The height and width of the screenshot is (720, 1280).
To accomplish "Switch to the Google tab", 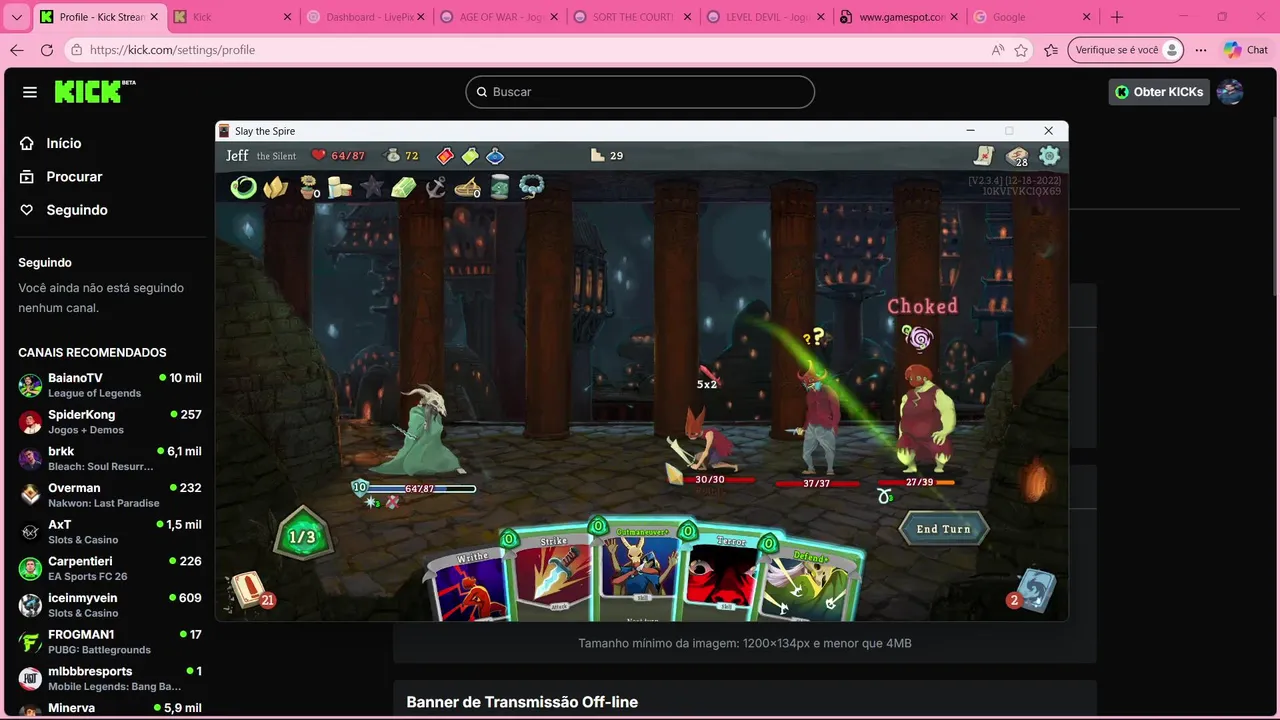I will pos(1033,17).
